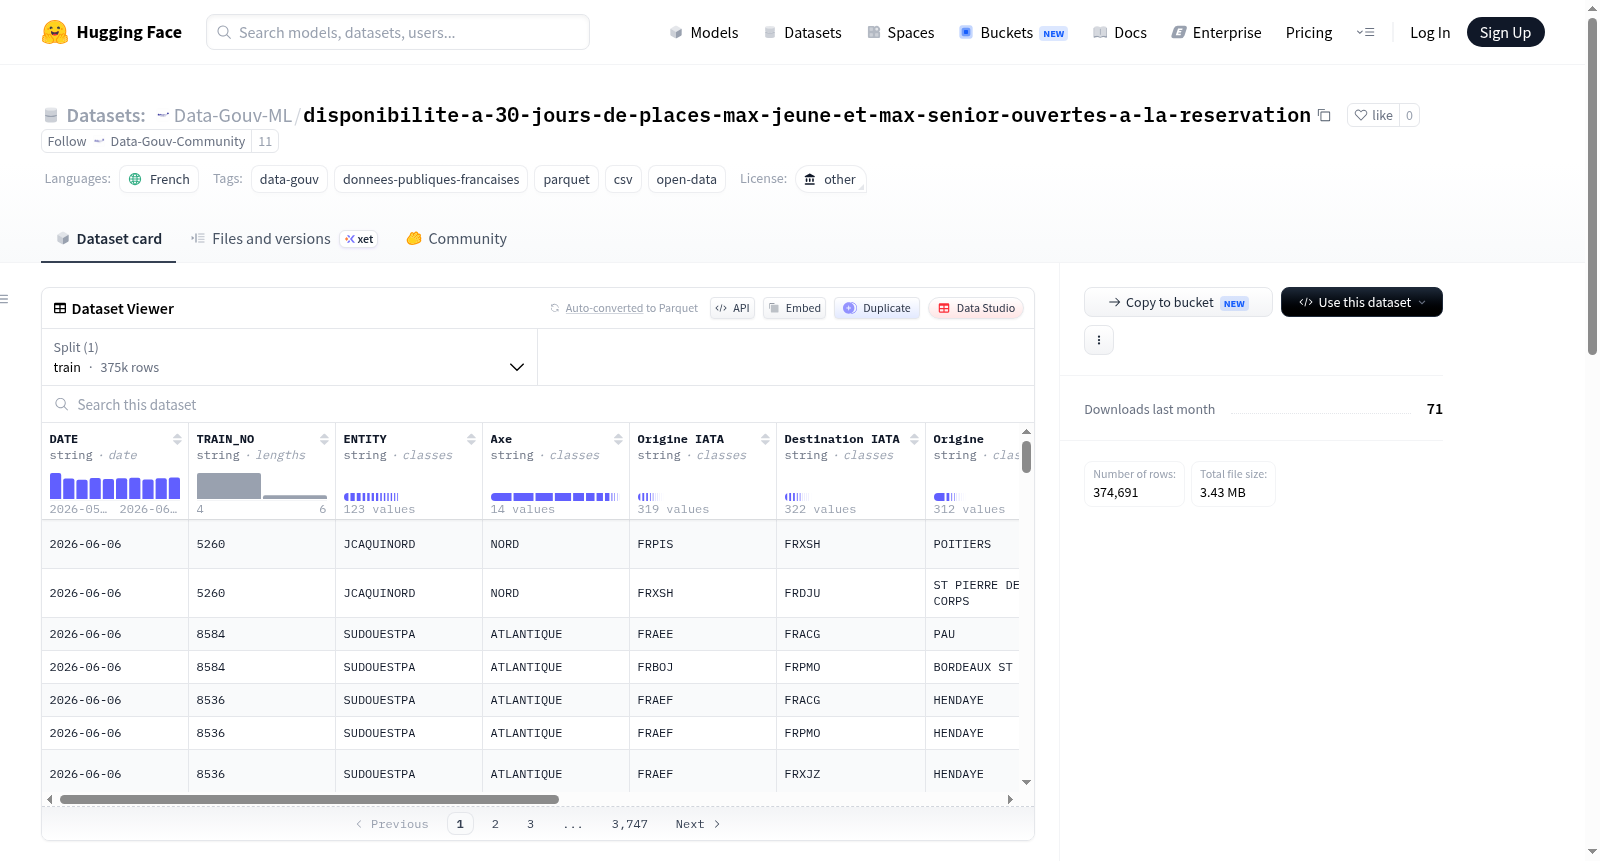Click the Datasets breadcrumb label

point(106,115)
